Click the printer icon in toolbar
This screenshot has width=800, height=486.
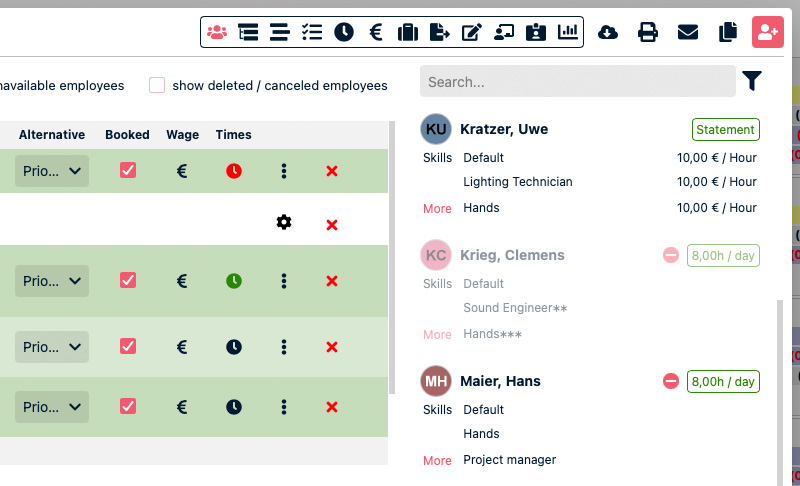pyautogui.click(x=648, y=32)
